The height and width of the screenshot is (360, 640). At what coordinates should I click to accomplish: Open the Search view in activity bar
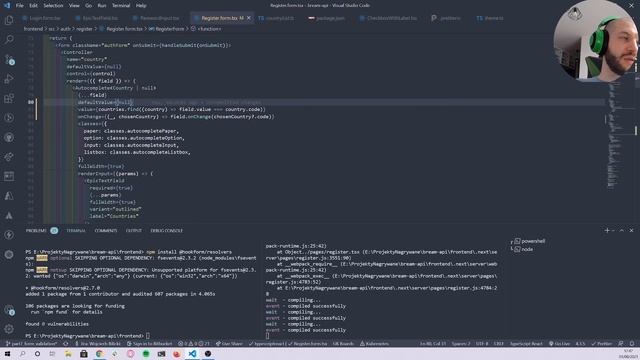pos(9,40)
